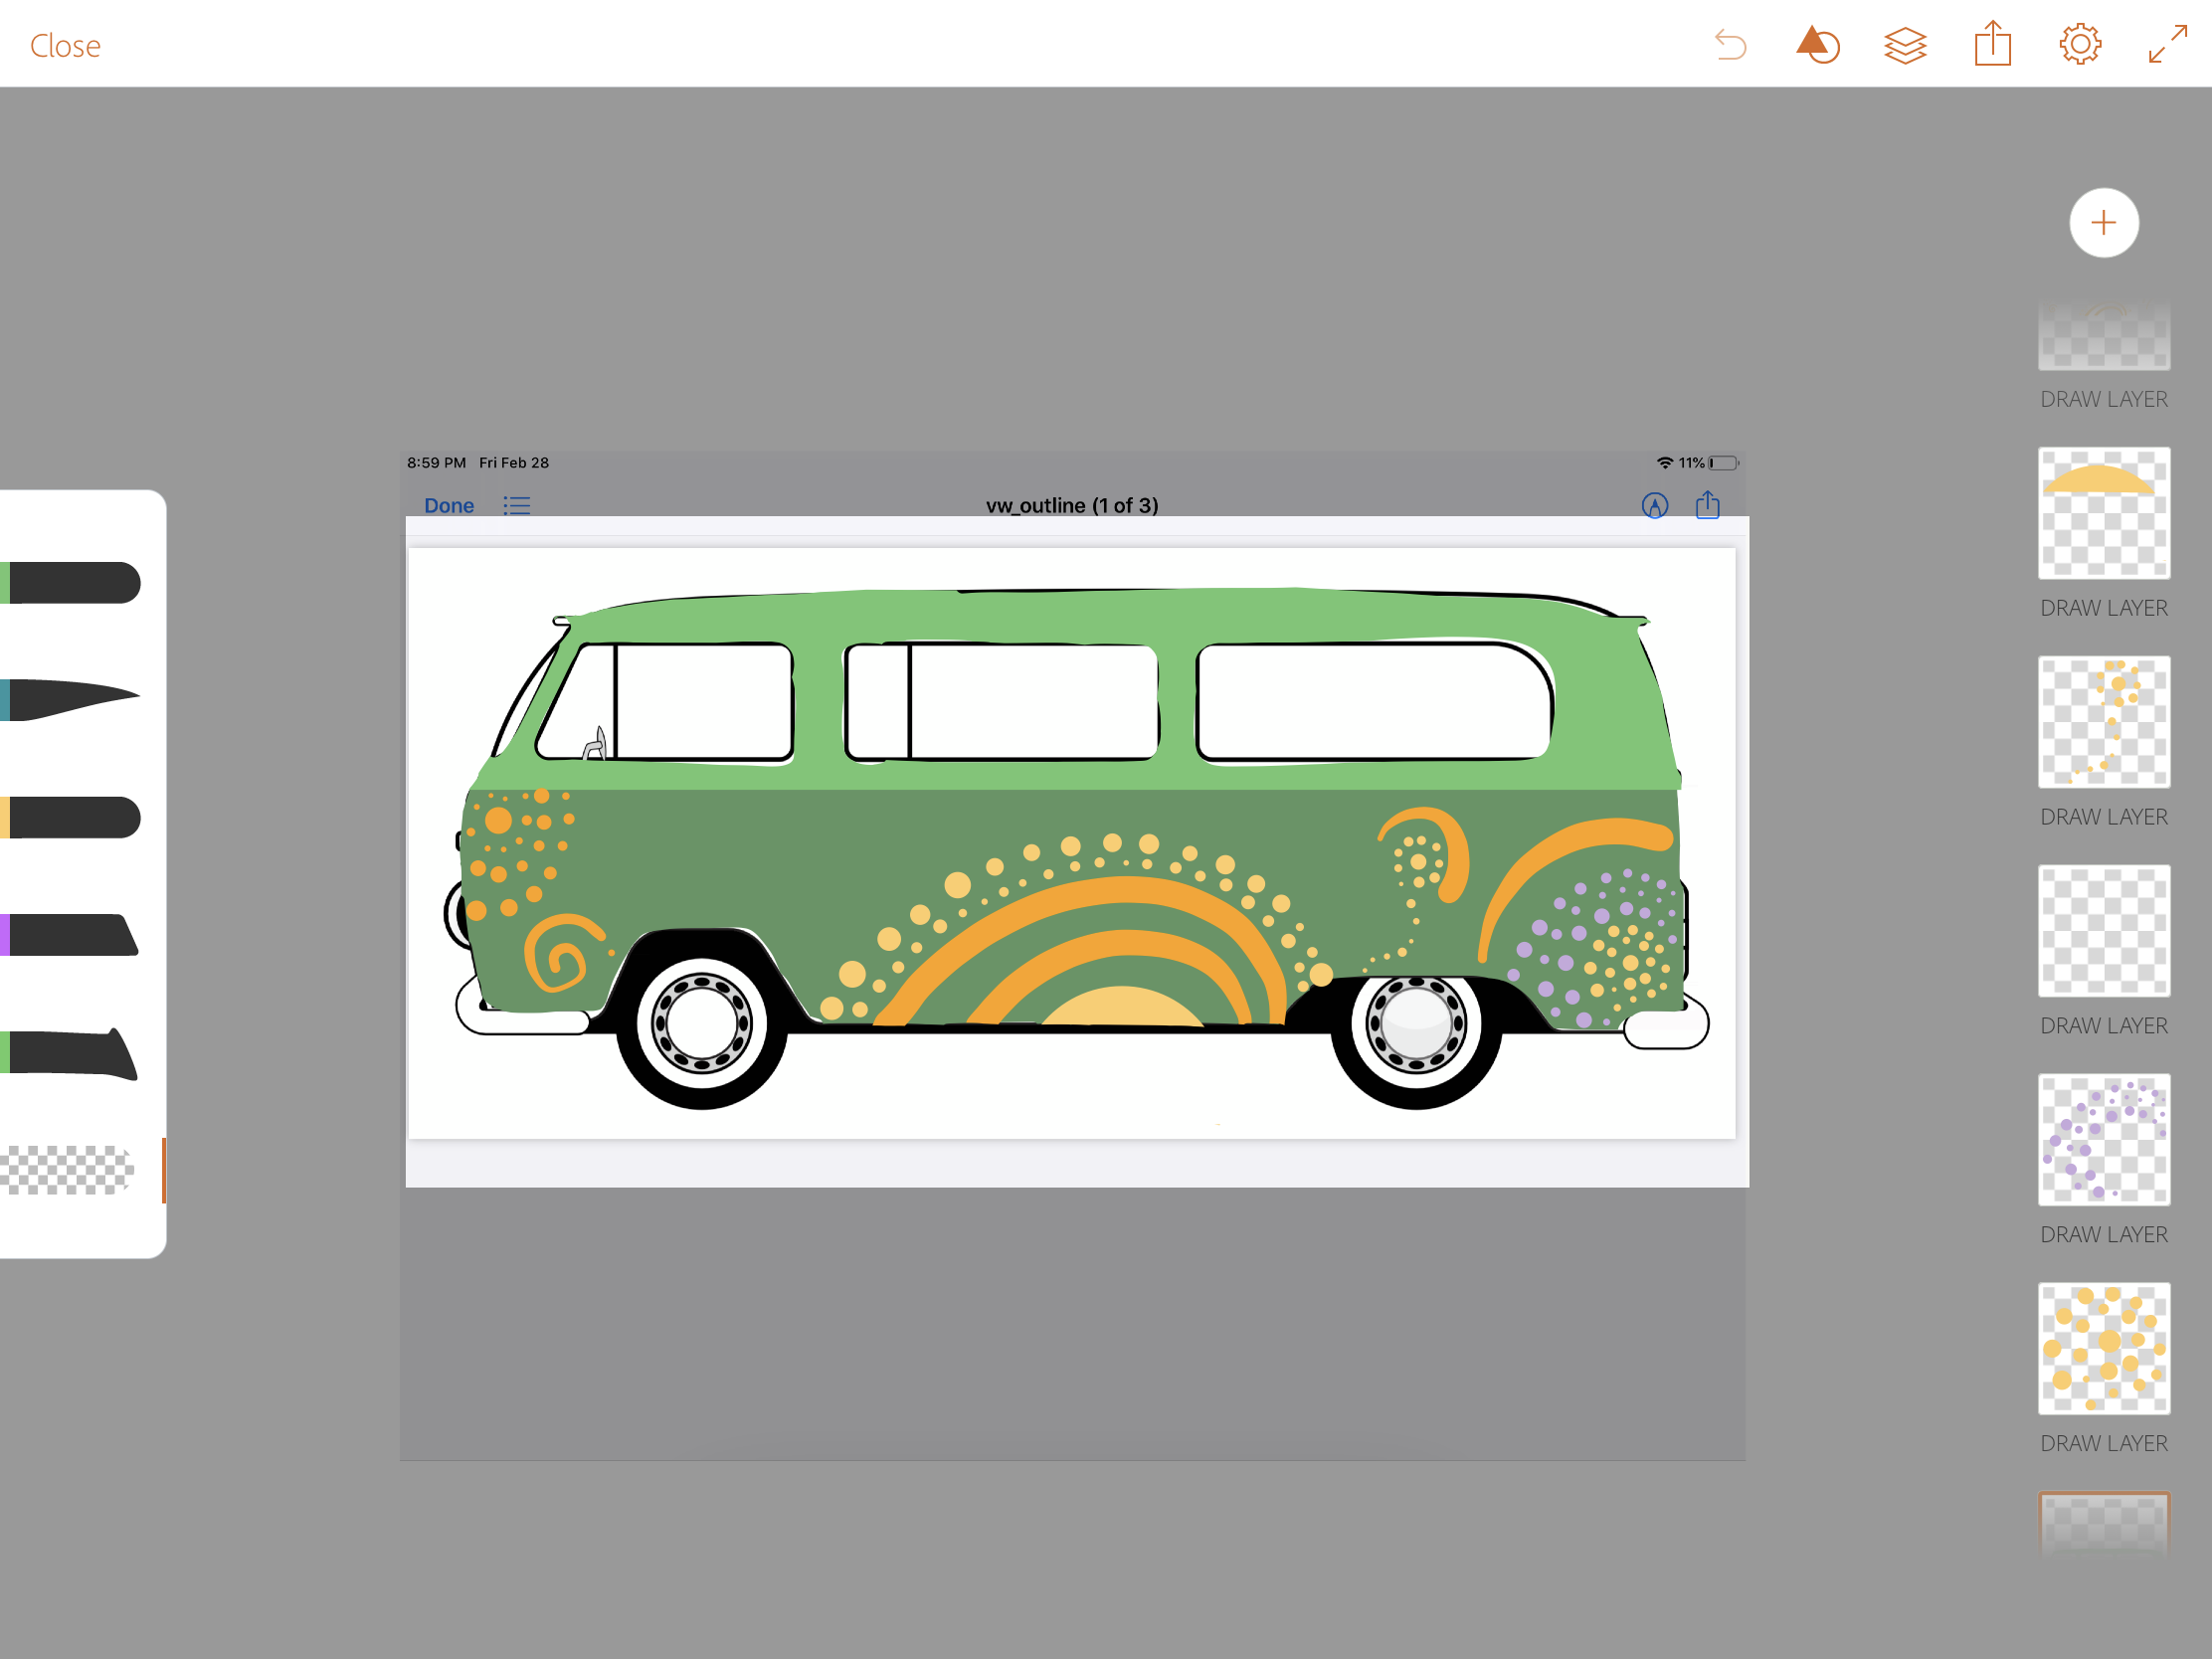
Task: Select the tapered brush with teal color
Action: click(x=70, y=698)
